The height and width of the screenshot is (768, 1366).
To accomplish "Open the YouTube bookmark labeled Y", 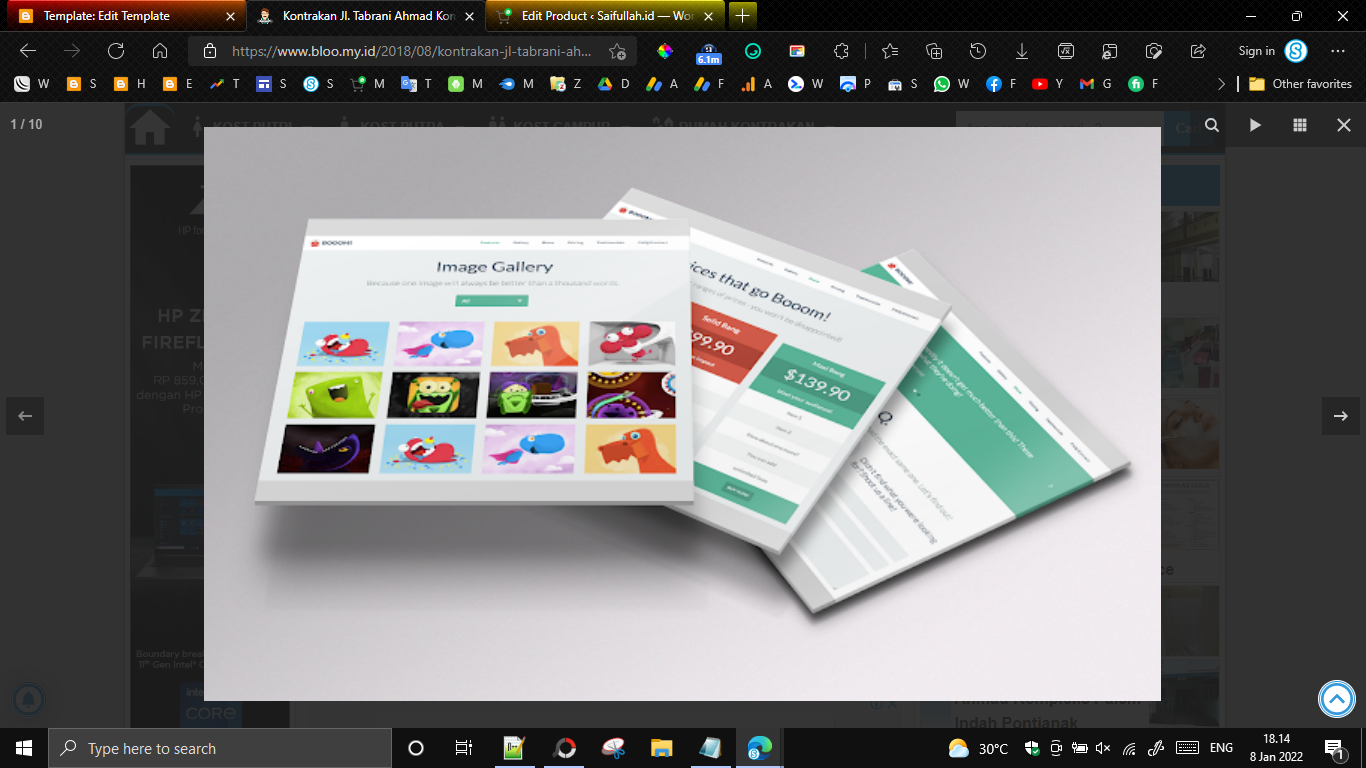I will coord(1047,84).
